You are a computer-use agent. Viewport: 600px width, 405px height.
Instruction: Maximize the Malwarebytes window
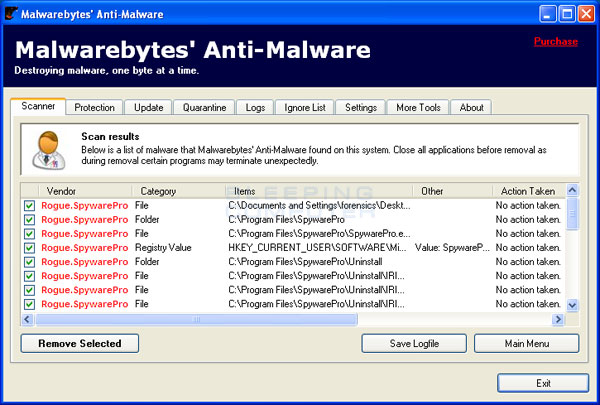click(x=567, y=14)
